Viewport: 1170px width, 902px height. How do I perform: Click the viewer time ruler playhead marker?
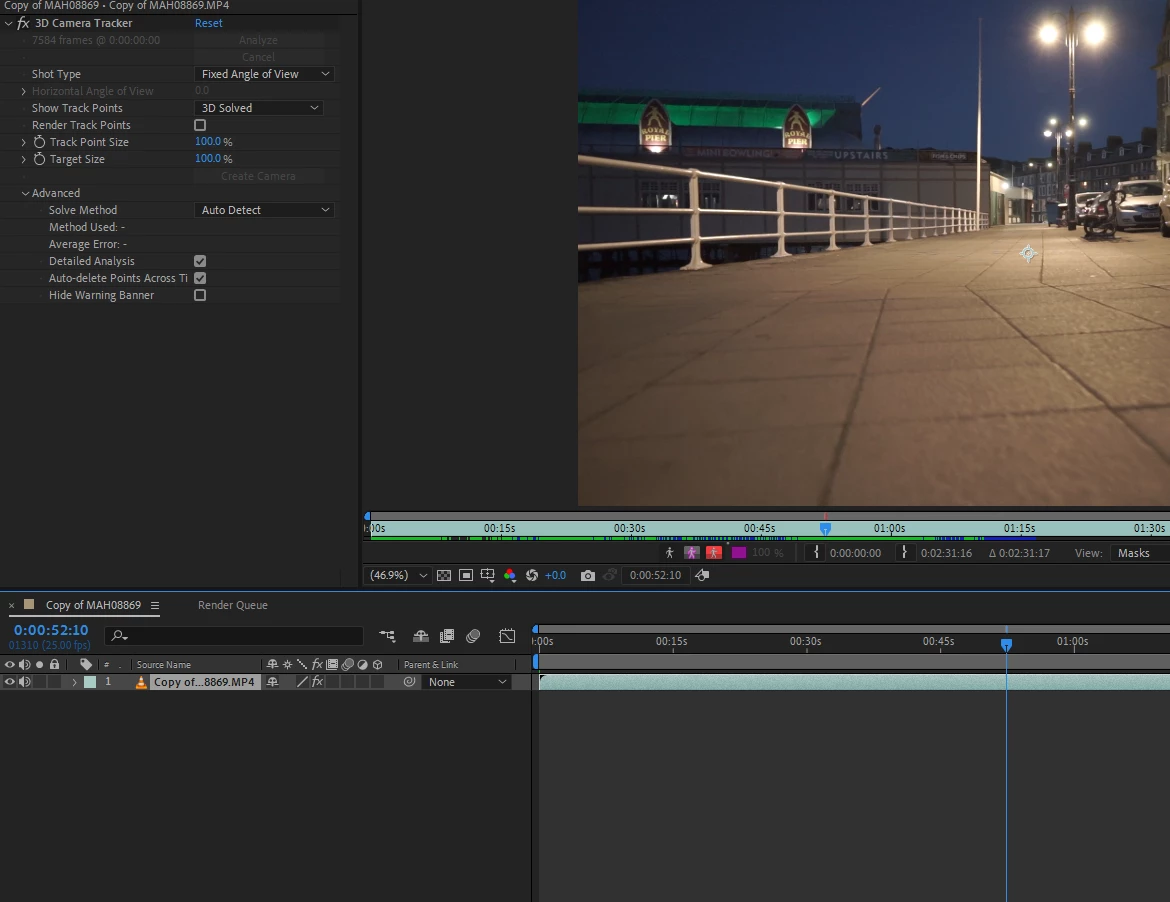tap(825, 528)
